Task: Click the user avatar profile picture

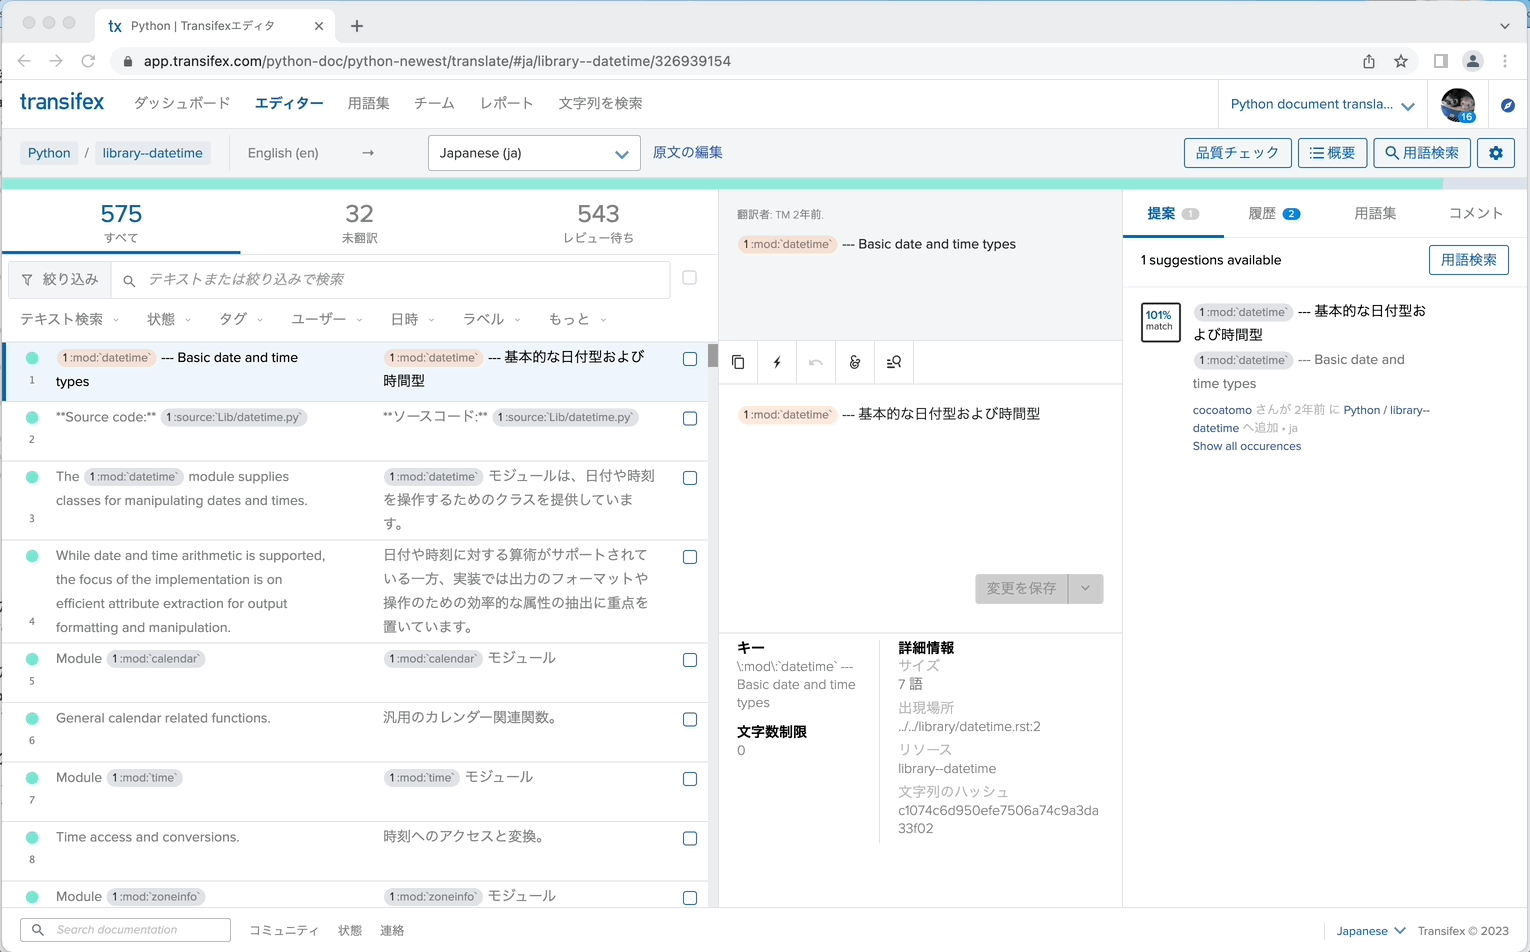Action: 1457,104
